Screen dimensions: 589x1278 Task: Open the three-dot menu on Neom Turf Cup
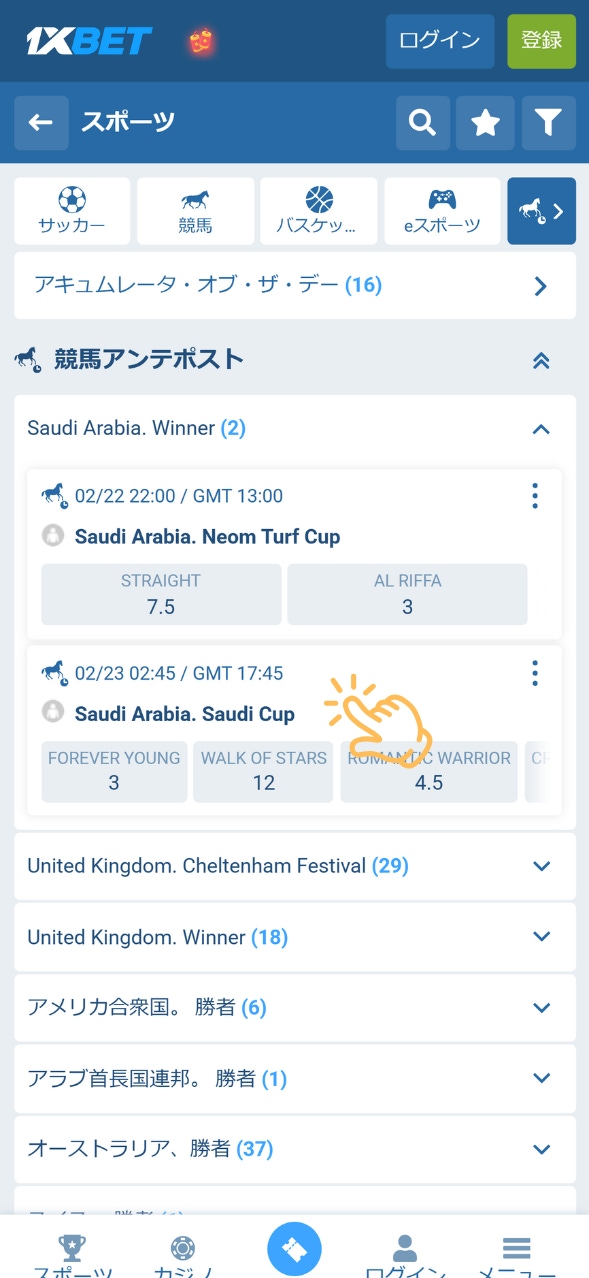point(535,495)
